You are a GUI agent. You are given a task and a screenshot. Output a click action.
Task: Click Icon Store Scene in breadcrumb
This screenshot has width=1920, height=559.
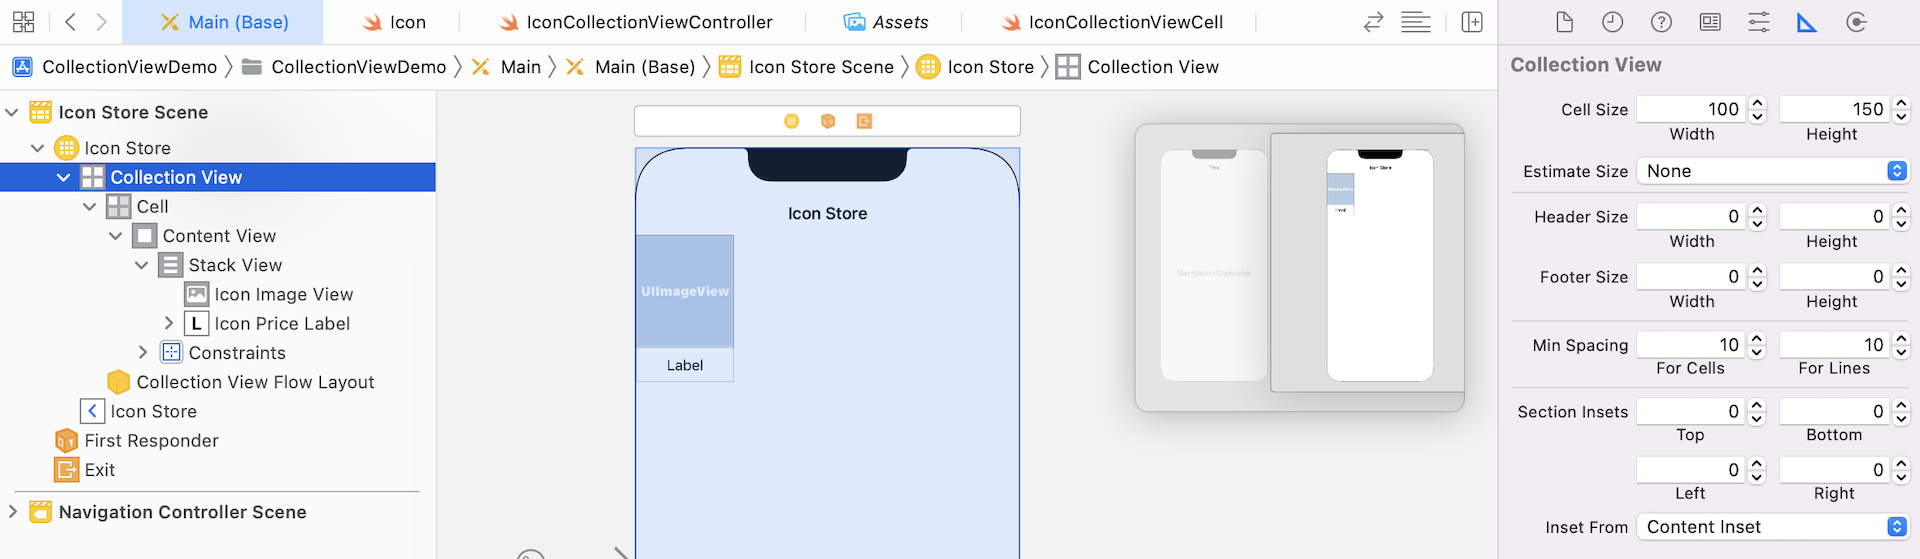(820, 67)
